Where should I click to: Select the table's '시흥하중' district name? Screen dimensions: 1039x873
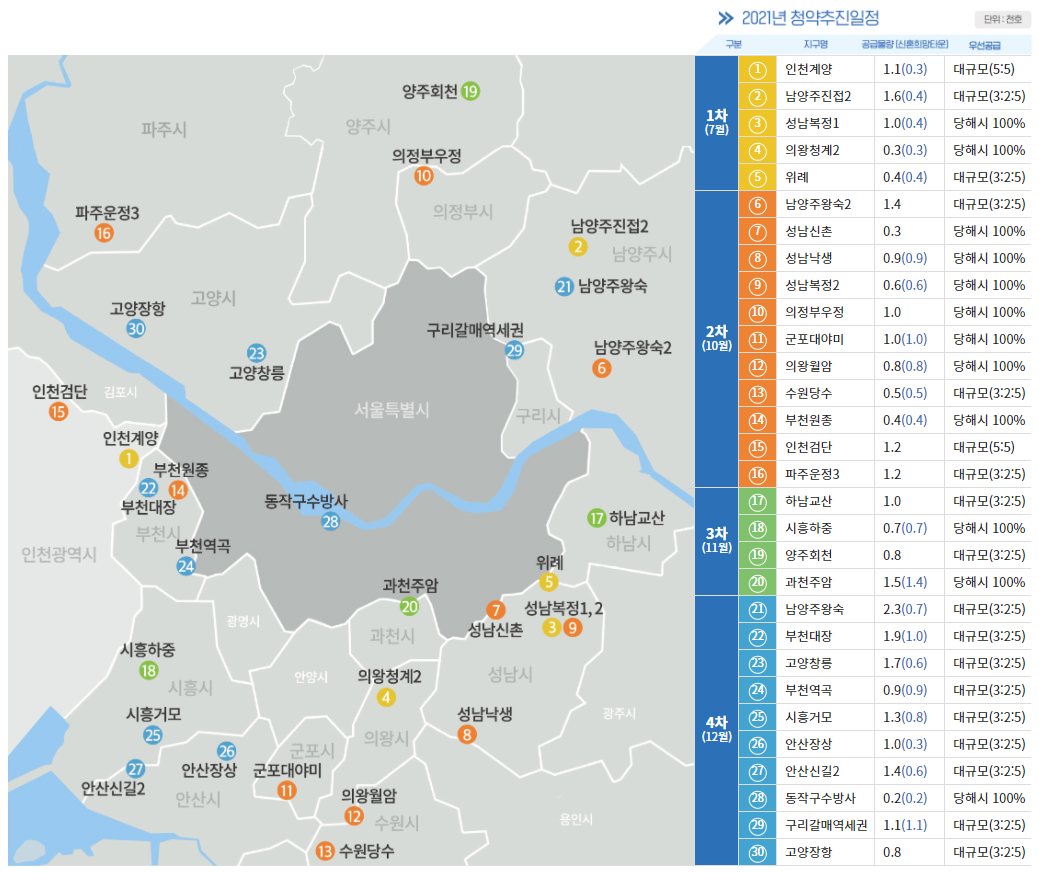coord(808,528)
